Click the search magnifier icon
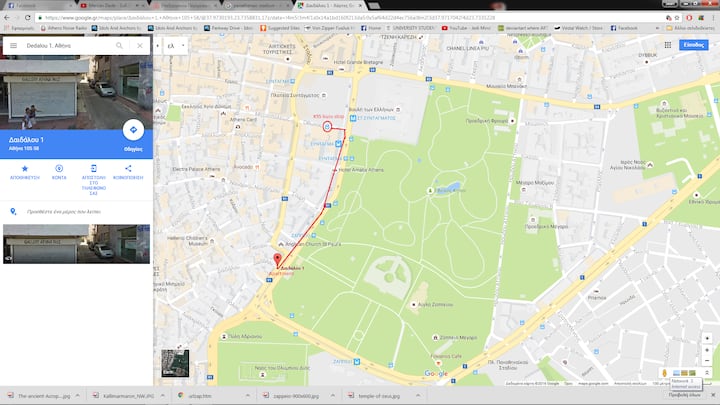 119,46
